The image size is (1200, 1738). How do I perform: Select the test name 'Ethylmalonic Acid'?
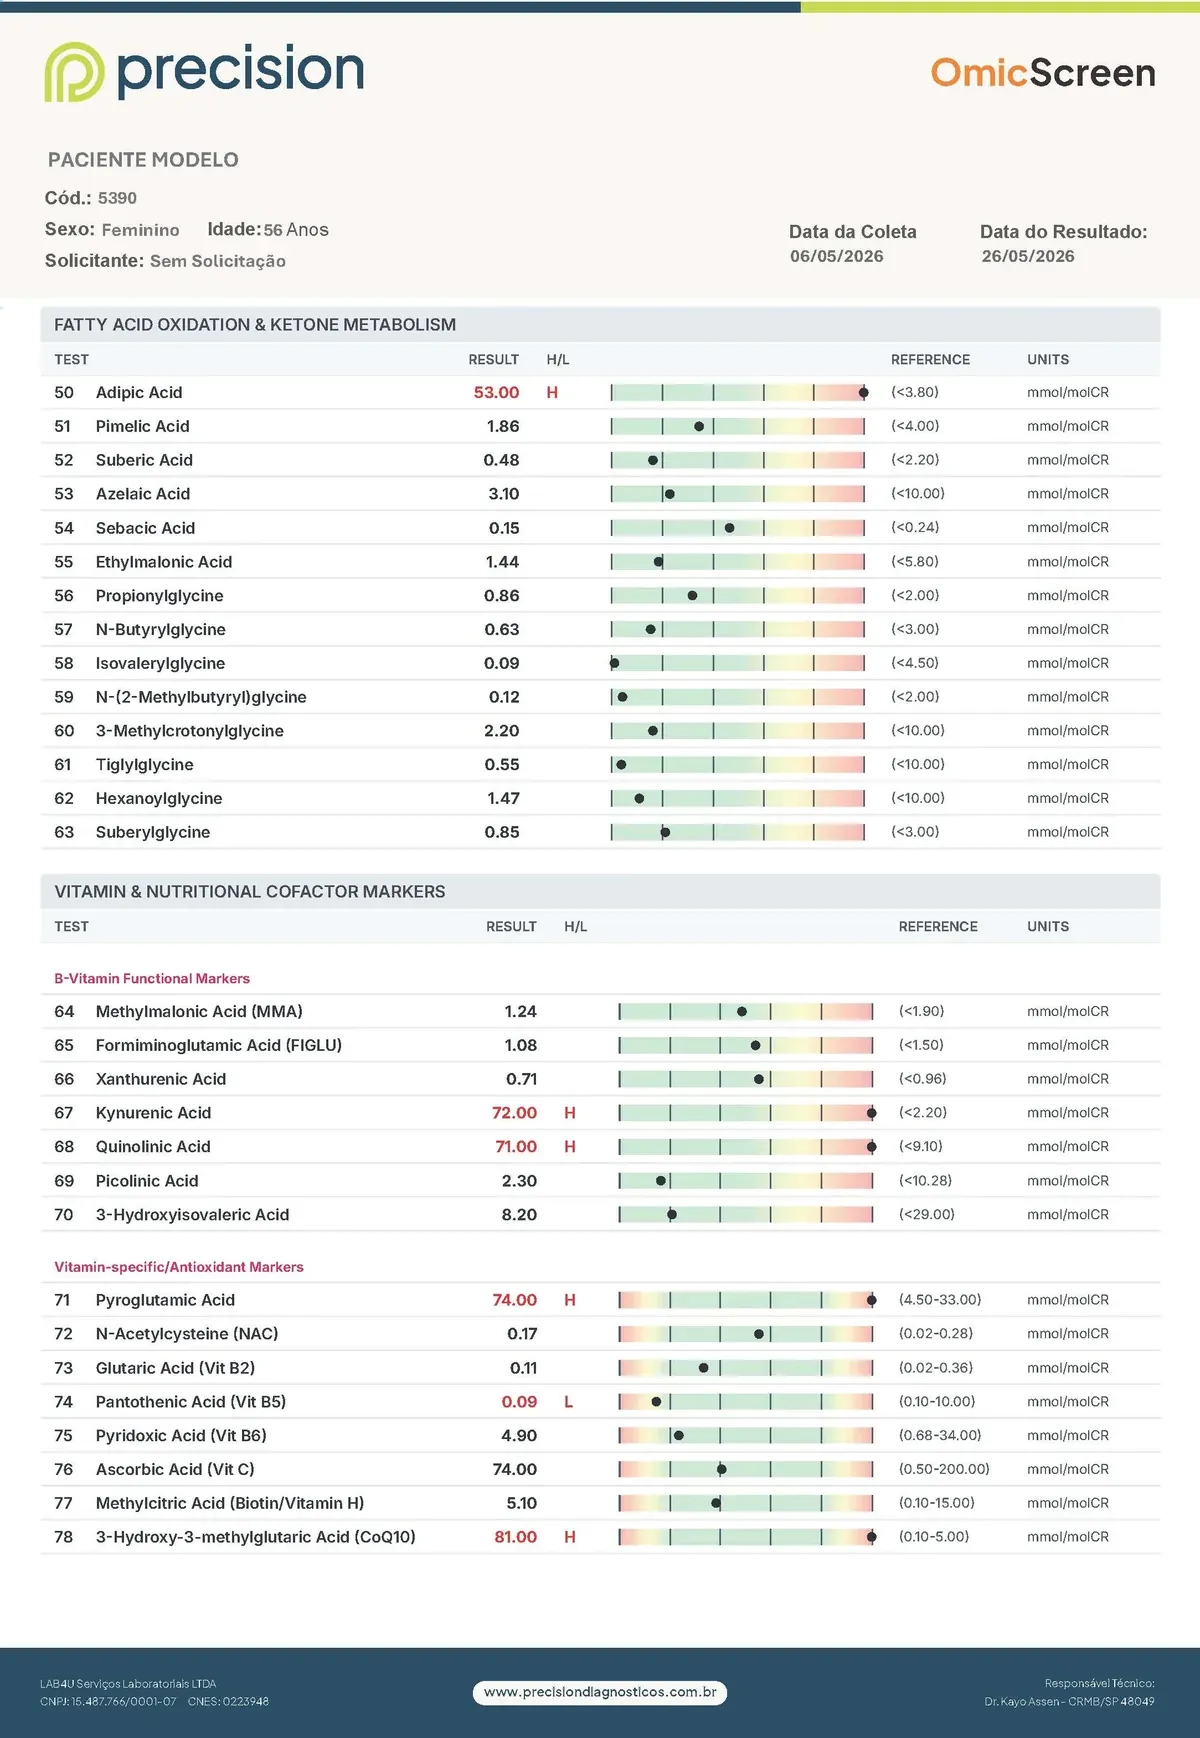(164, 562)
